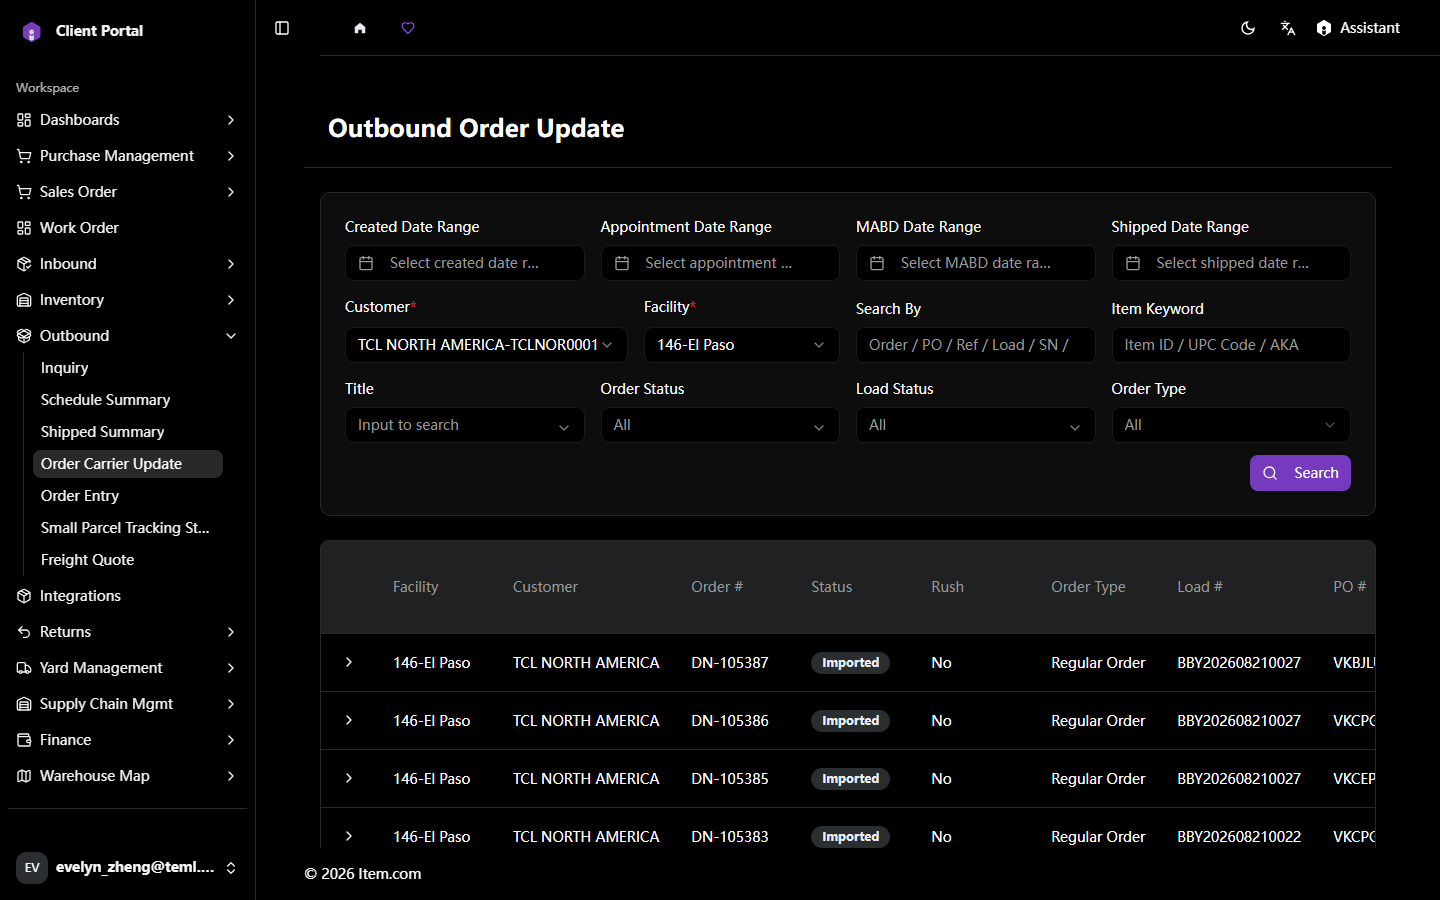This screenshot has height=900, width=1440.
Task: Collapse the Outbound menu chevron
Action: (x=231, y=336)
